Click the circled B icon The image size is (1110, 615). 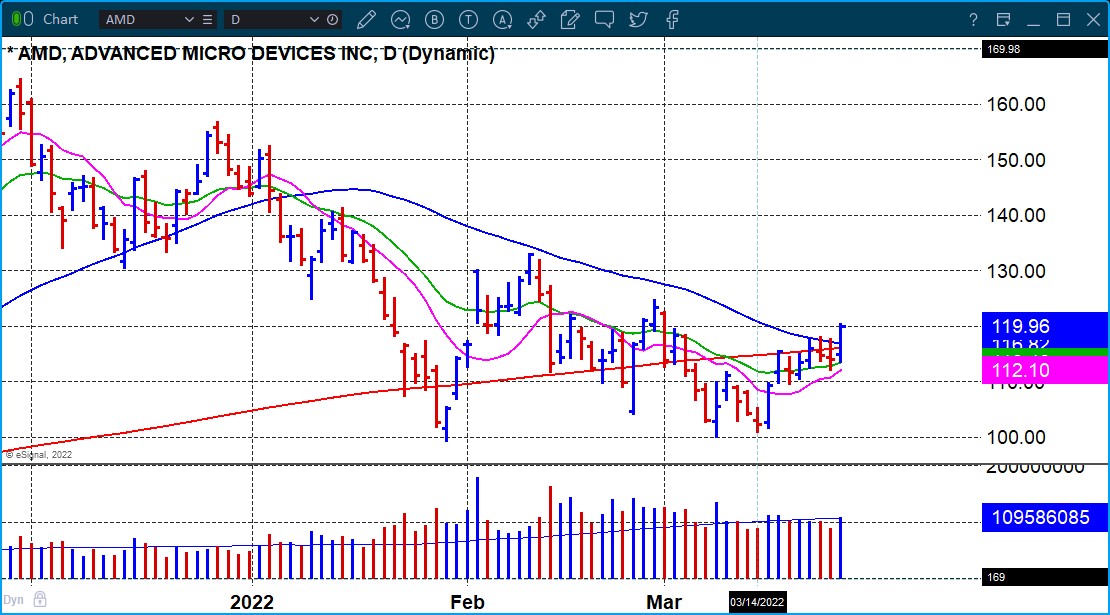point(435,20)
